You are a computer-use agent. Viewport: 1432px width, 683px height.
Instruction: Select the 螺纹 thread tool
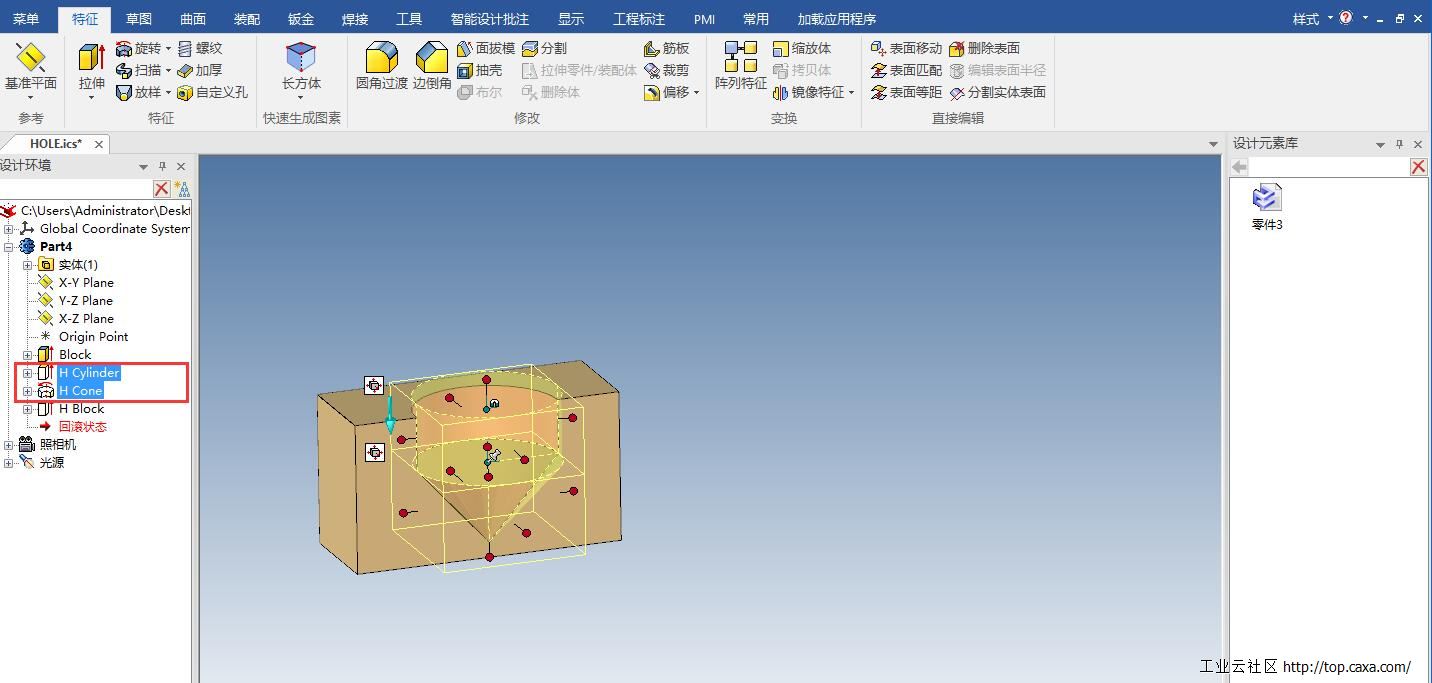pos(200,48)
